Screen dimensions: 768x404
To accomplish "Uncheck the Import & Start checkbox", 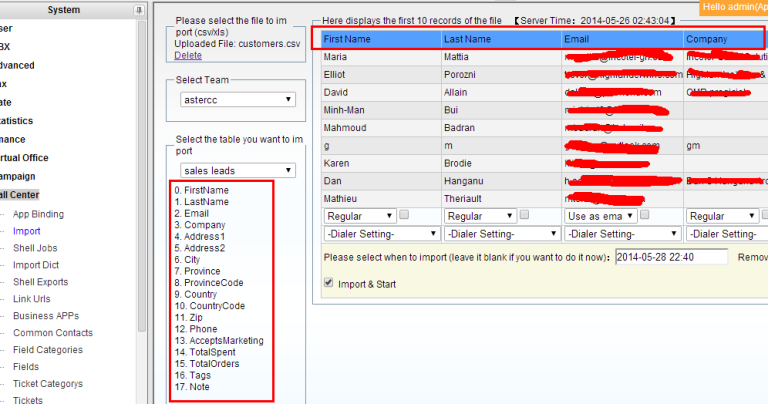I will [x=329, y=283].
